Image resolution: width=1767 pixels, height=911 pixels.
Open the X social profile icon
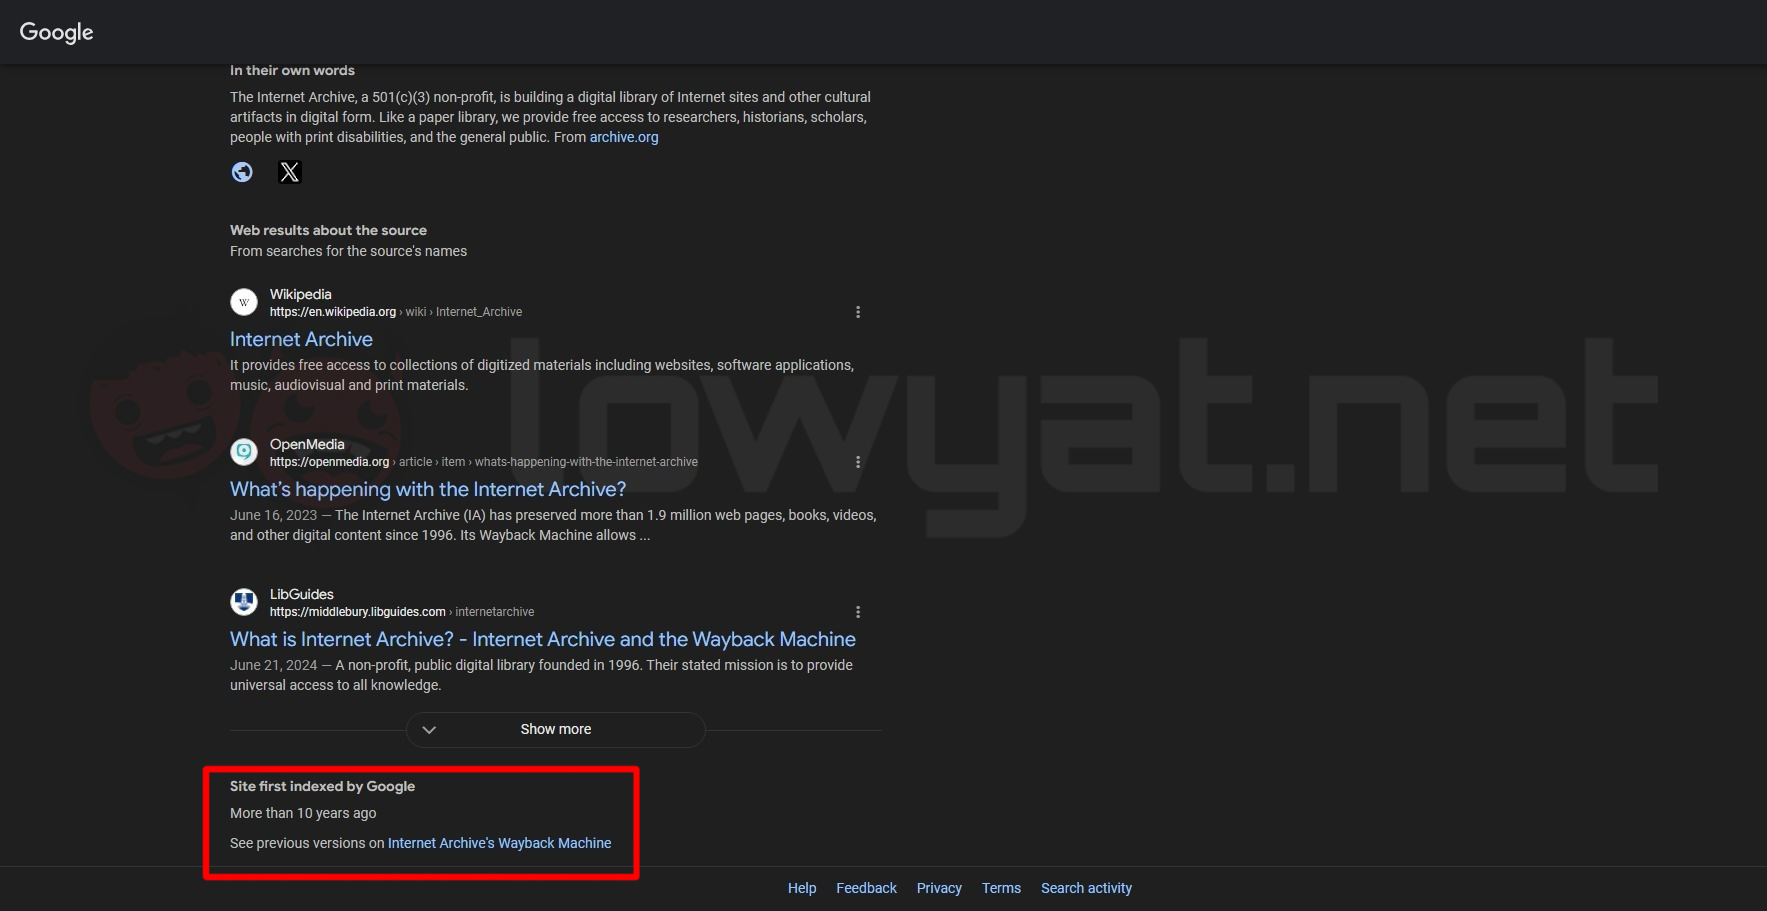(289, 172)
